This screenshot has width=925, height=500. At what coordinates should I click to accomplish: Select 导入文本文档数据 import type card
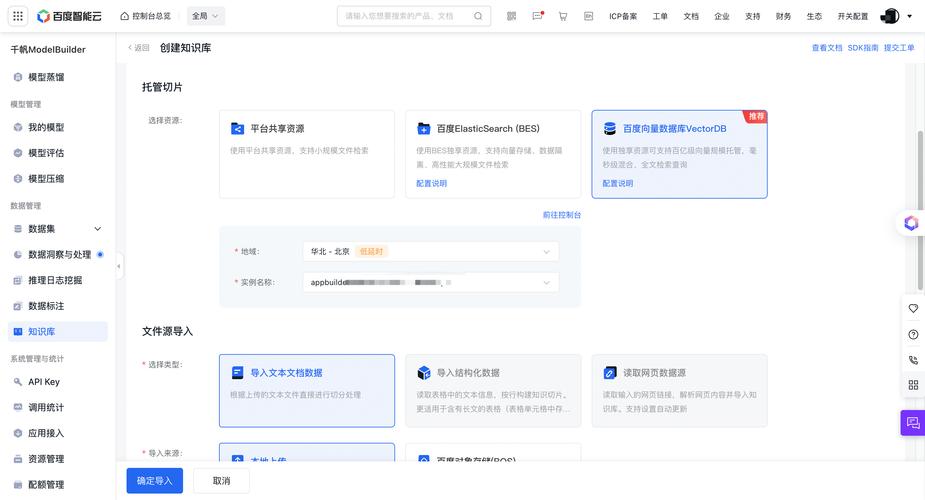[x=307, y=390]
